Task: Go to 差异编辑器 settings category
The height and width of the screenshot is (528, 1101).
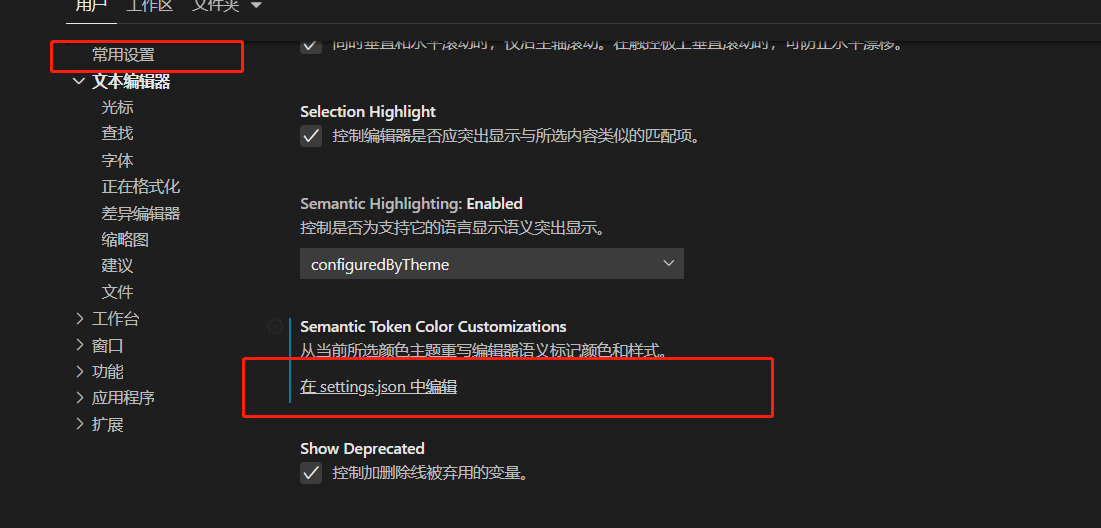Action: click(140, 213)
